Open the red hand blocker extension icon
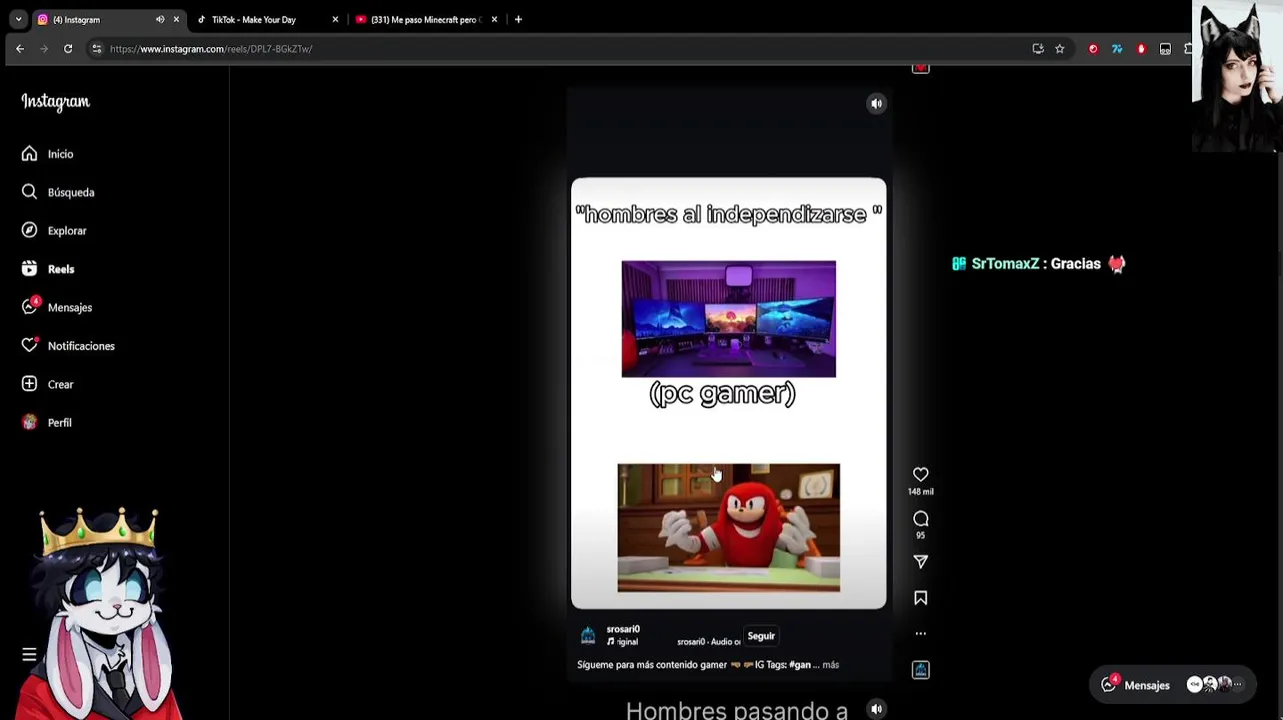 1141,49
